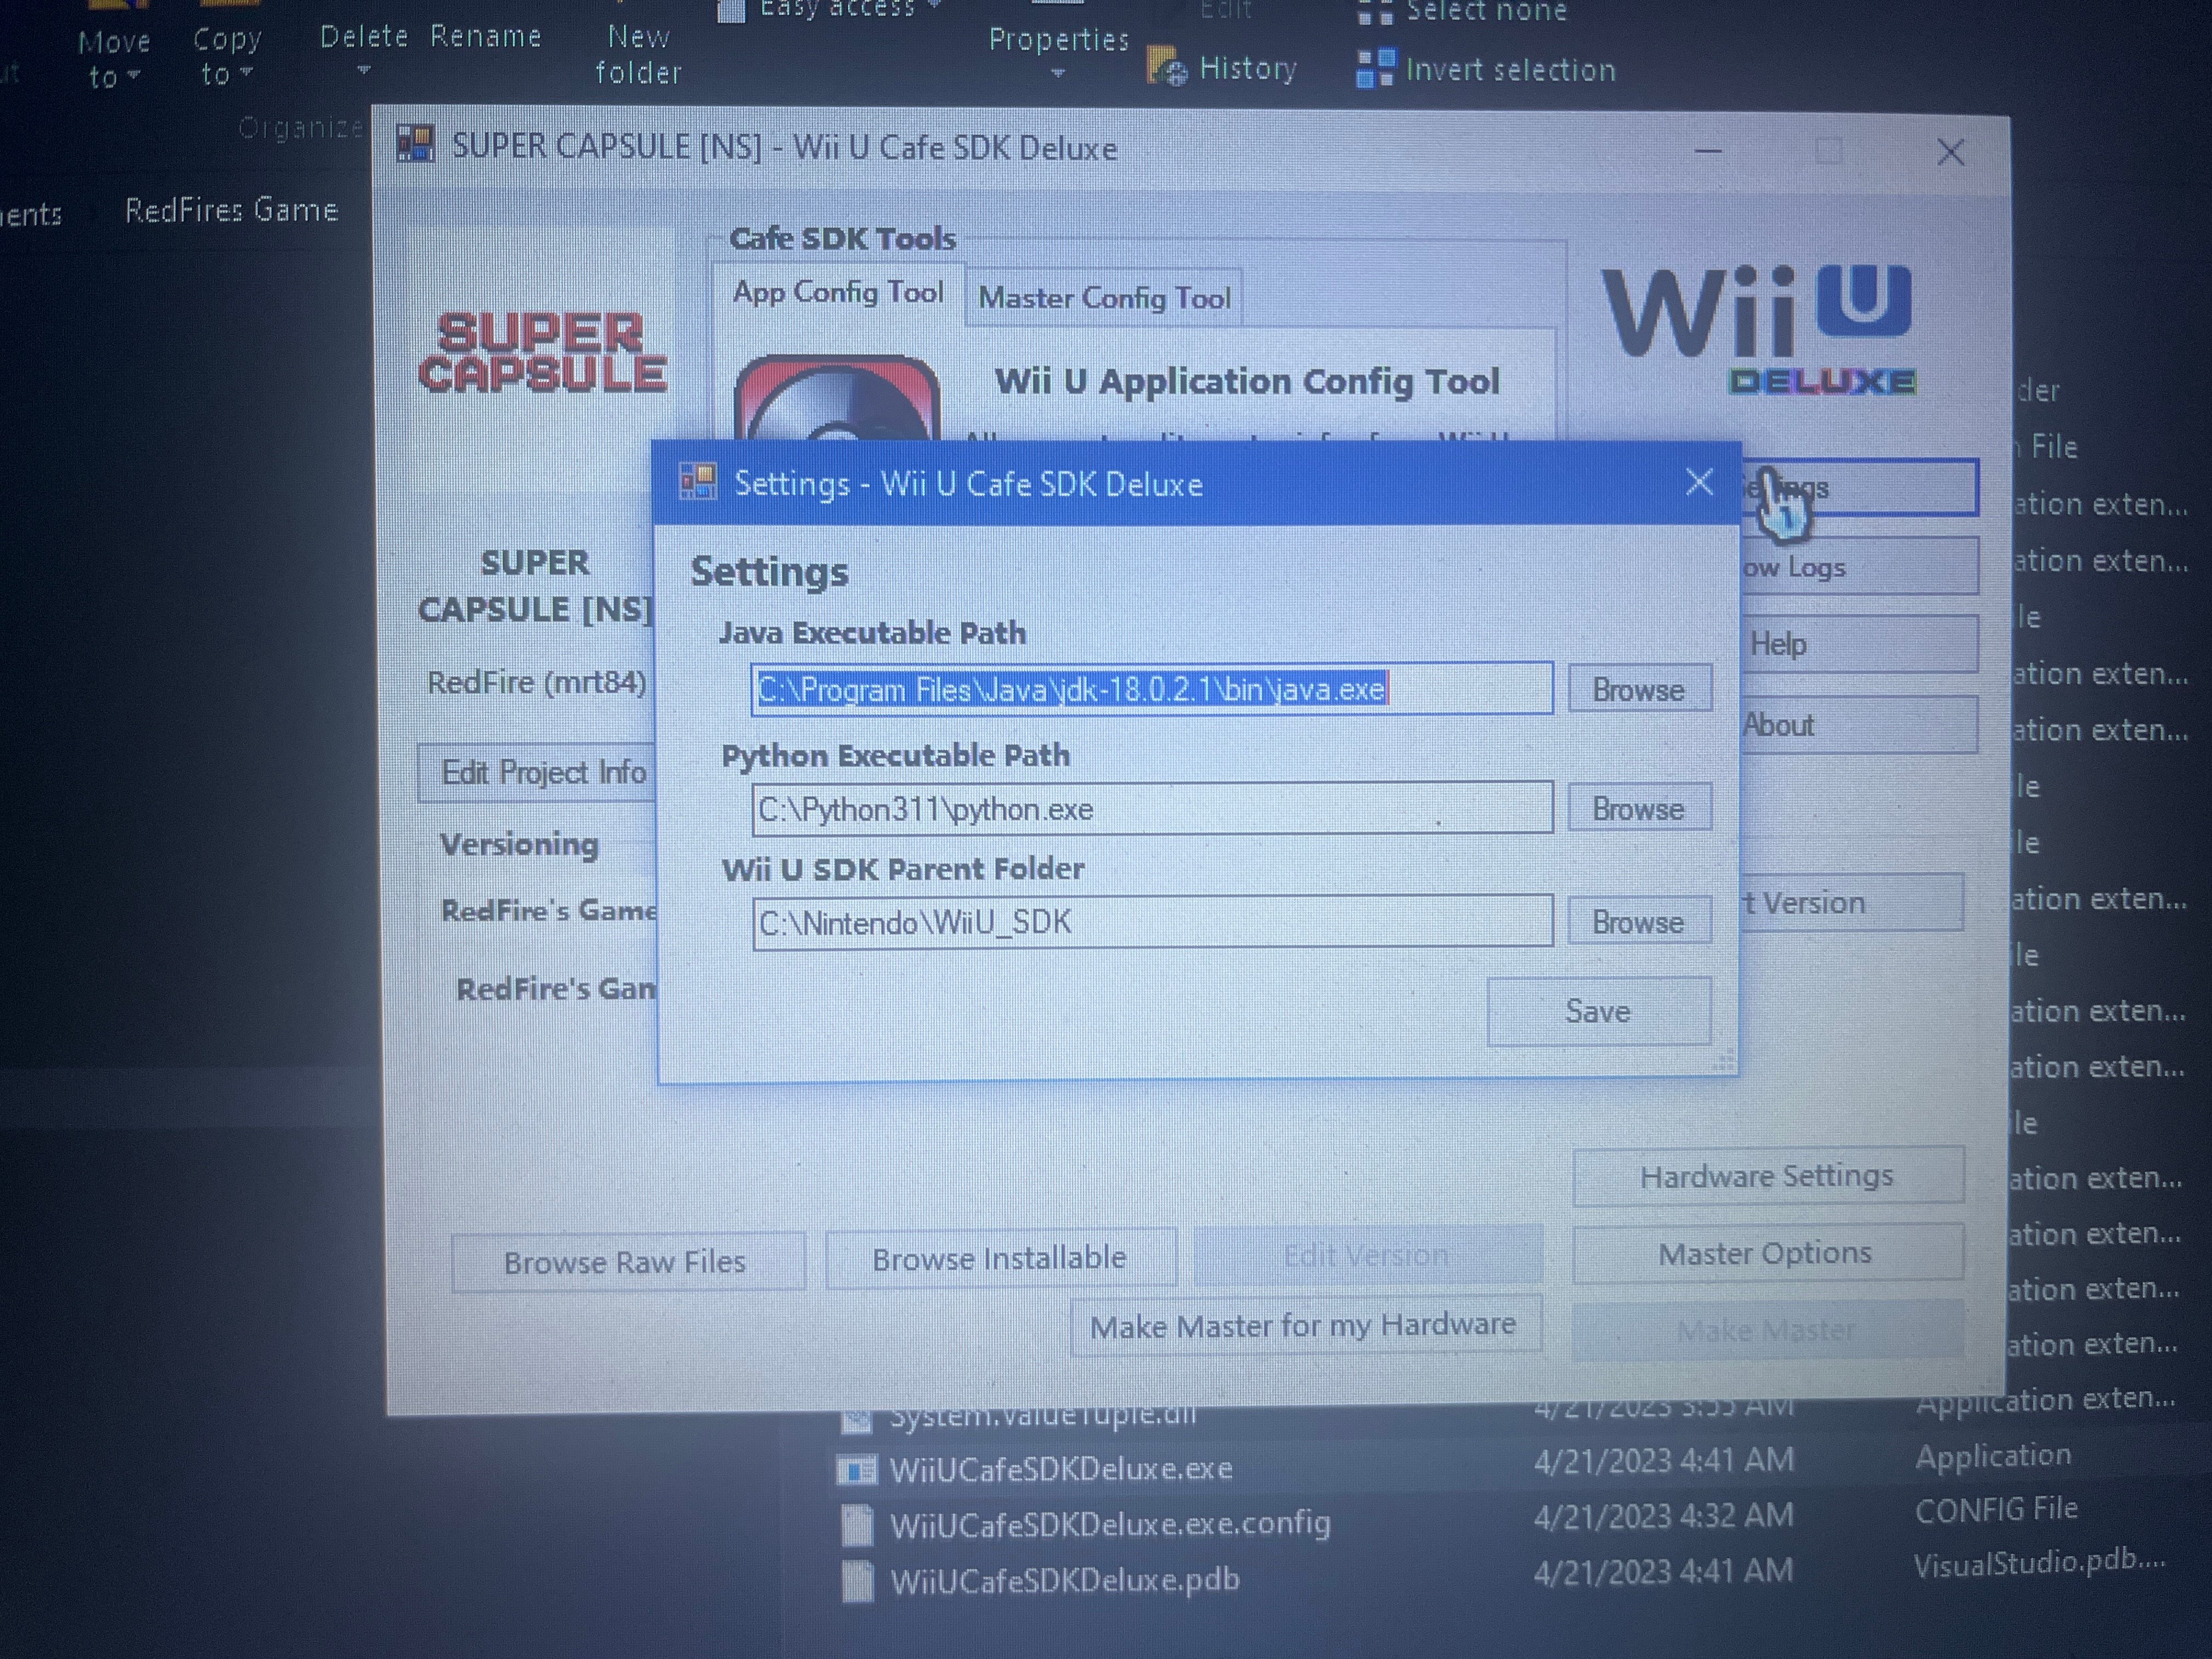
Task: Click the red disc App Config Tool icon
Action: pyautogui.click(x=838, y=398)
